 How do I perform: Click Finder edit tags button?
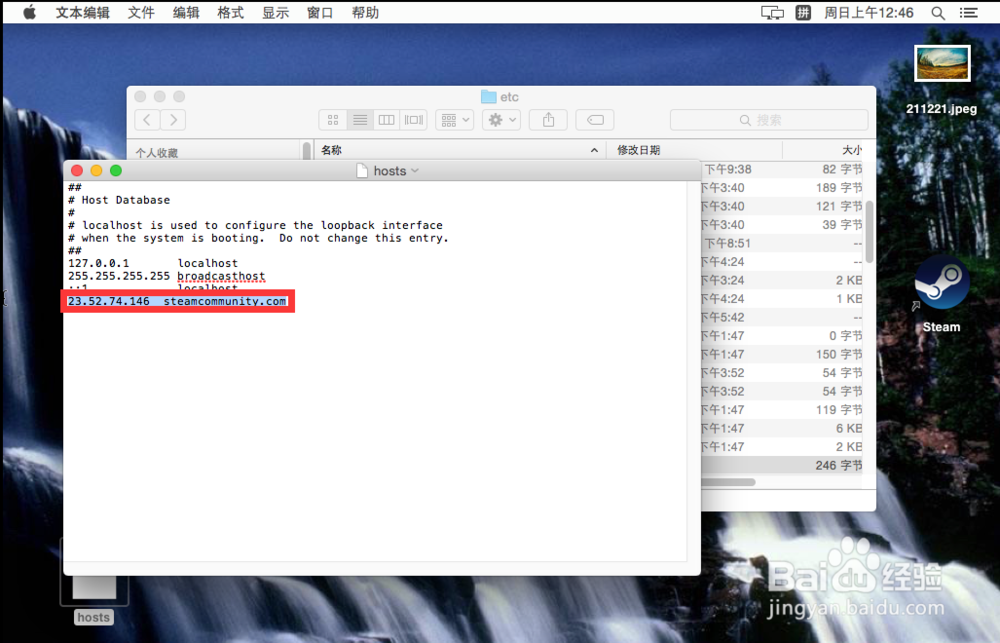(x=595, y=119)
